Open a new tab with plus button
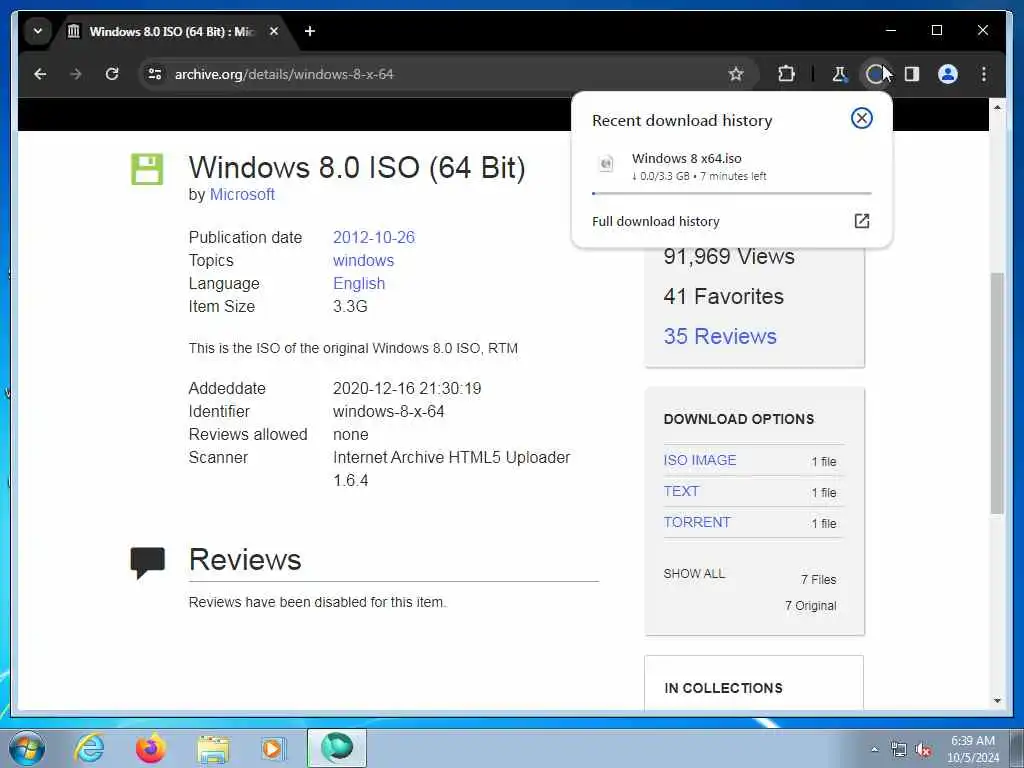 (x=310, y=31)
